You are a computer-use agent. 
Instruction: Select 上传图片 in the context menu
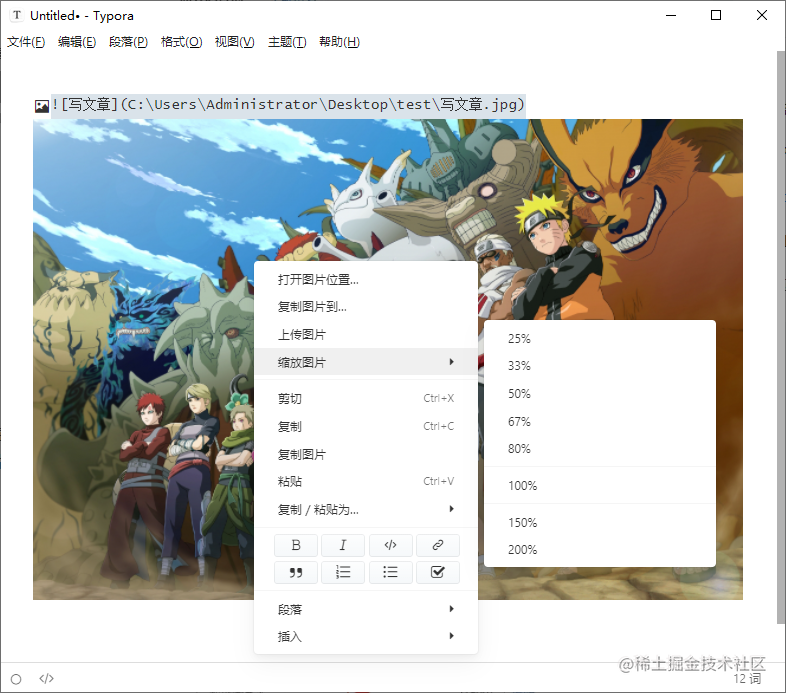(x=366, y=334)
